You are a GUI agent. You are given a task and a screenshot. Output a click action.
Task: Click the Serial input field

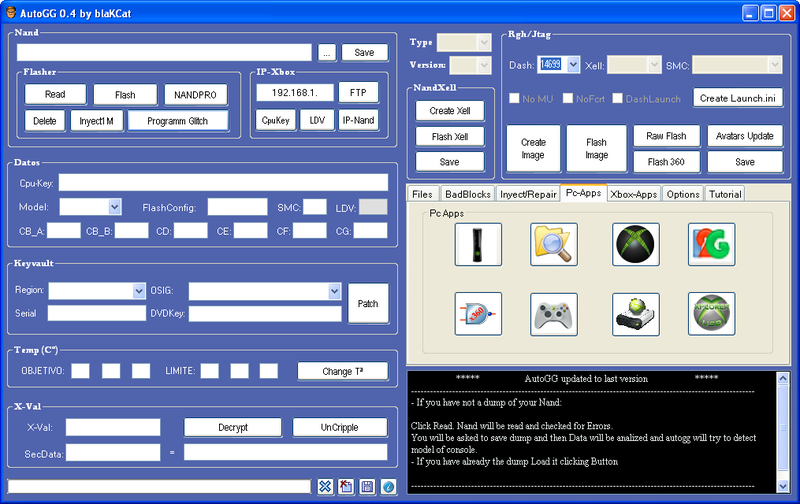(97, 313)
